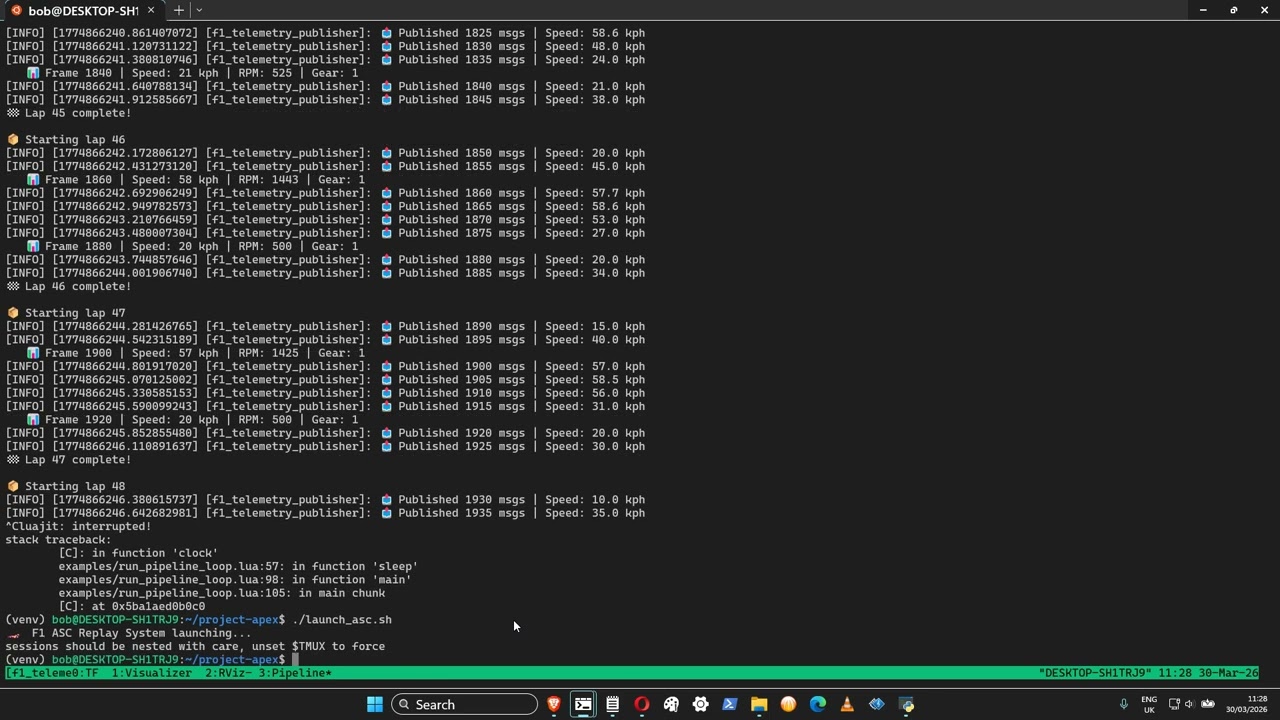Close the bob@DESKTOP-SH1 terminal tab
Image resolution: width=1280 pixels, height=720 pixels.
[x=151, y=10]
